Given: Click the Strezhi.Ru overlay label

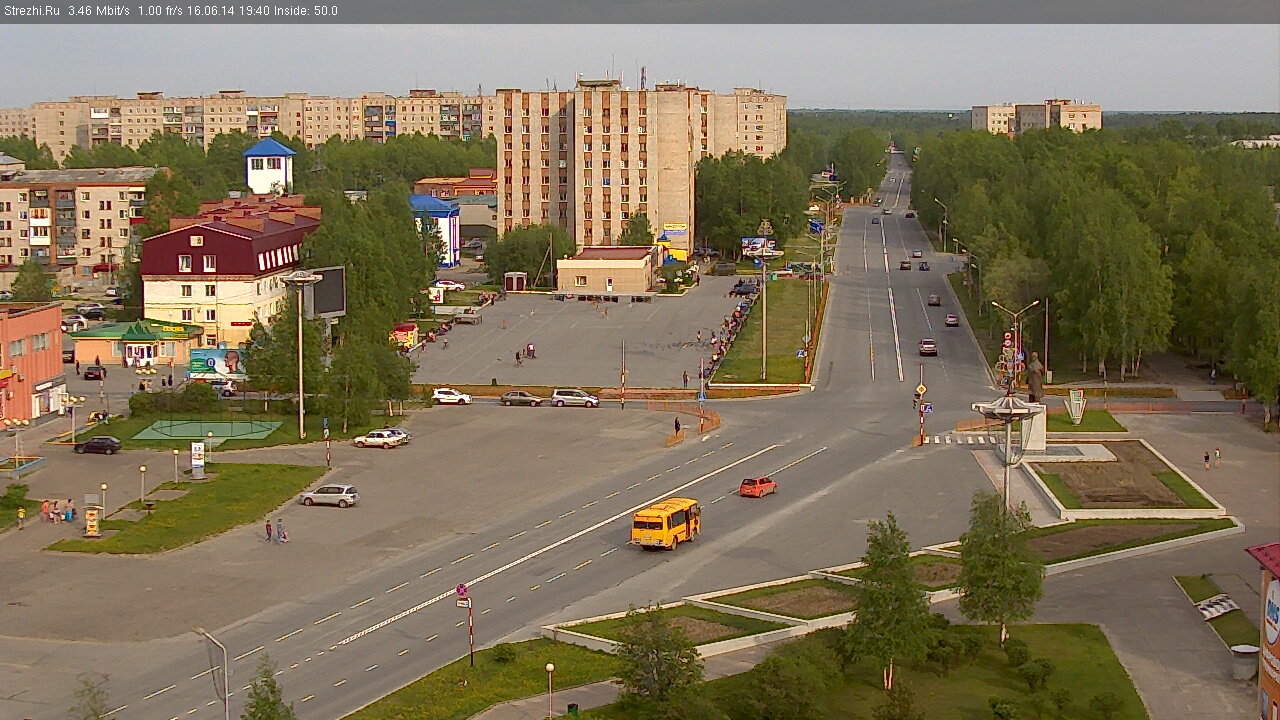Looking at the screenshot, I should tap(31, 11).
